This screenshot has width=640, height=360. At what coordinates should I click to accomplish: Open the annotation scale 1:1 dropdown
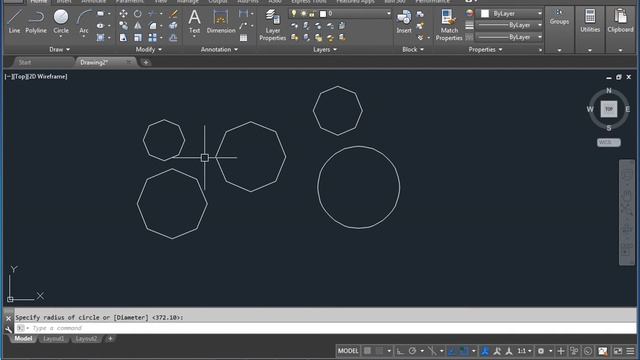[x=524, y=351]
